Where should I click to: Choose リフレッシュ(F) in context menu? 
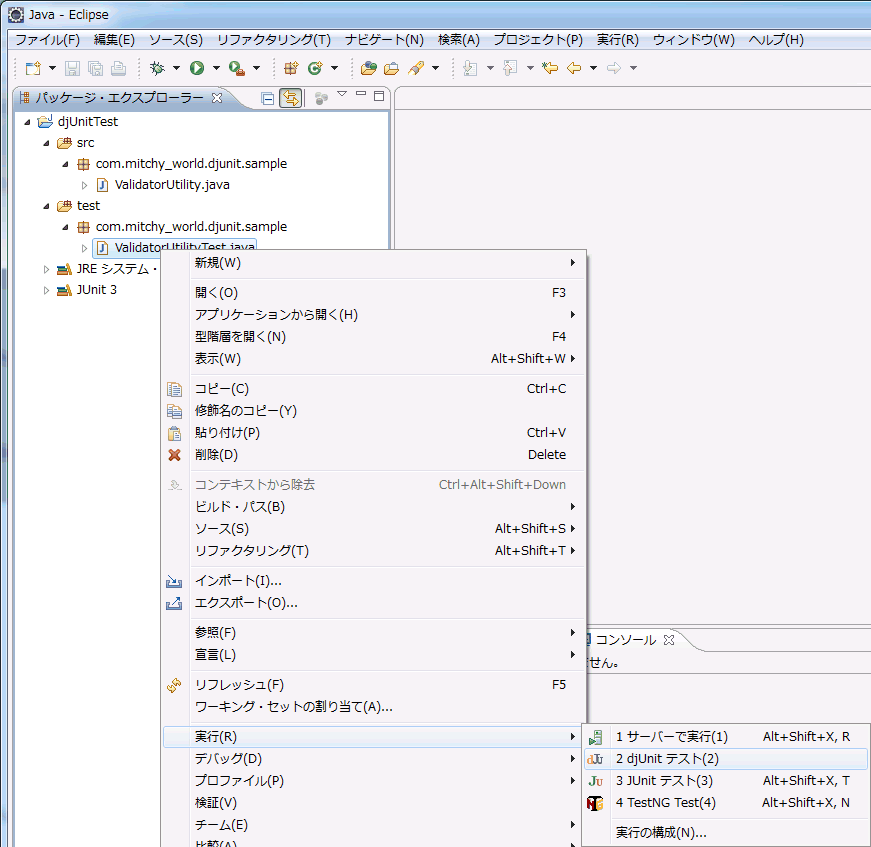[x=374, y=685]
